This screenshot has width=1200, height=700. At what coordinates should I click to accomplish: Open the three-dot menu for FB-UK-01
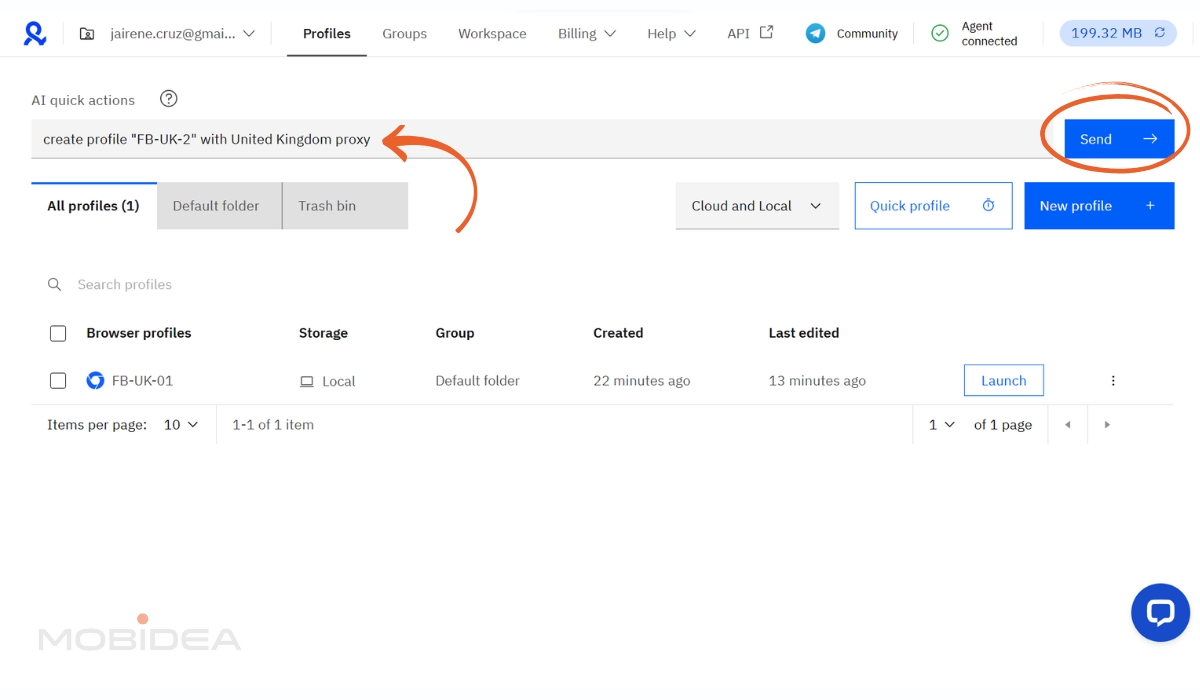click(1113, 380)
